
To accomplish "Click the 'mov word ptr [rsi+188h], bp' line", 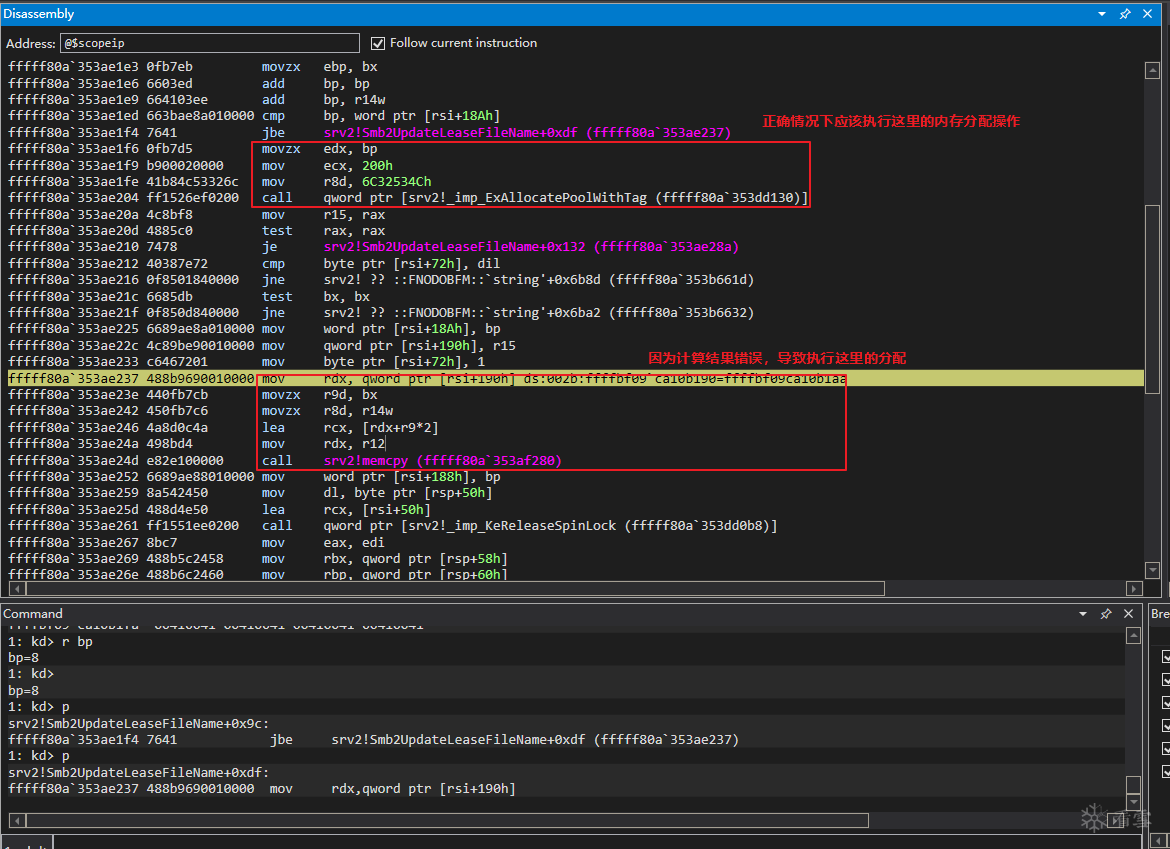I will [x=254, y=477].
